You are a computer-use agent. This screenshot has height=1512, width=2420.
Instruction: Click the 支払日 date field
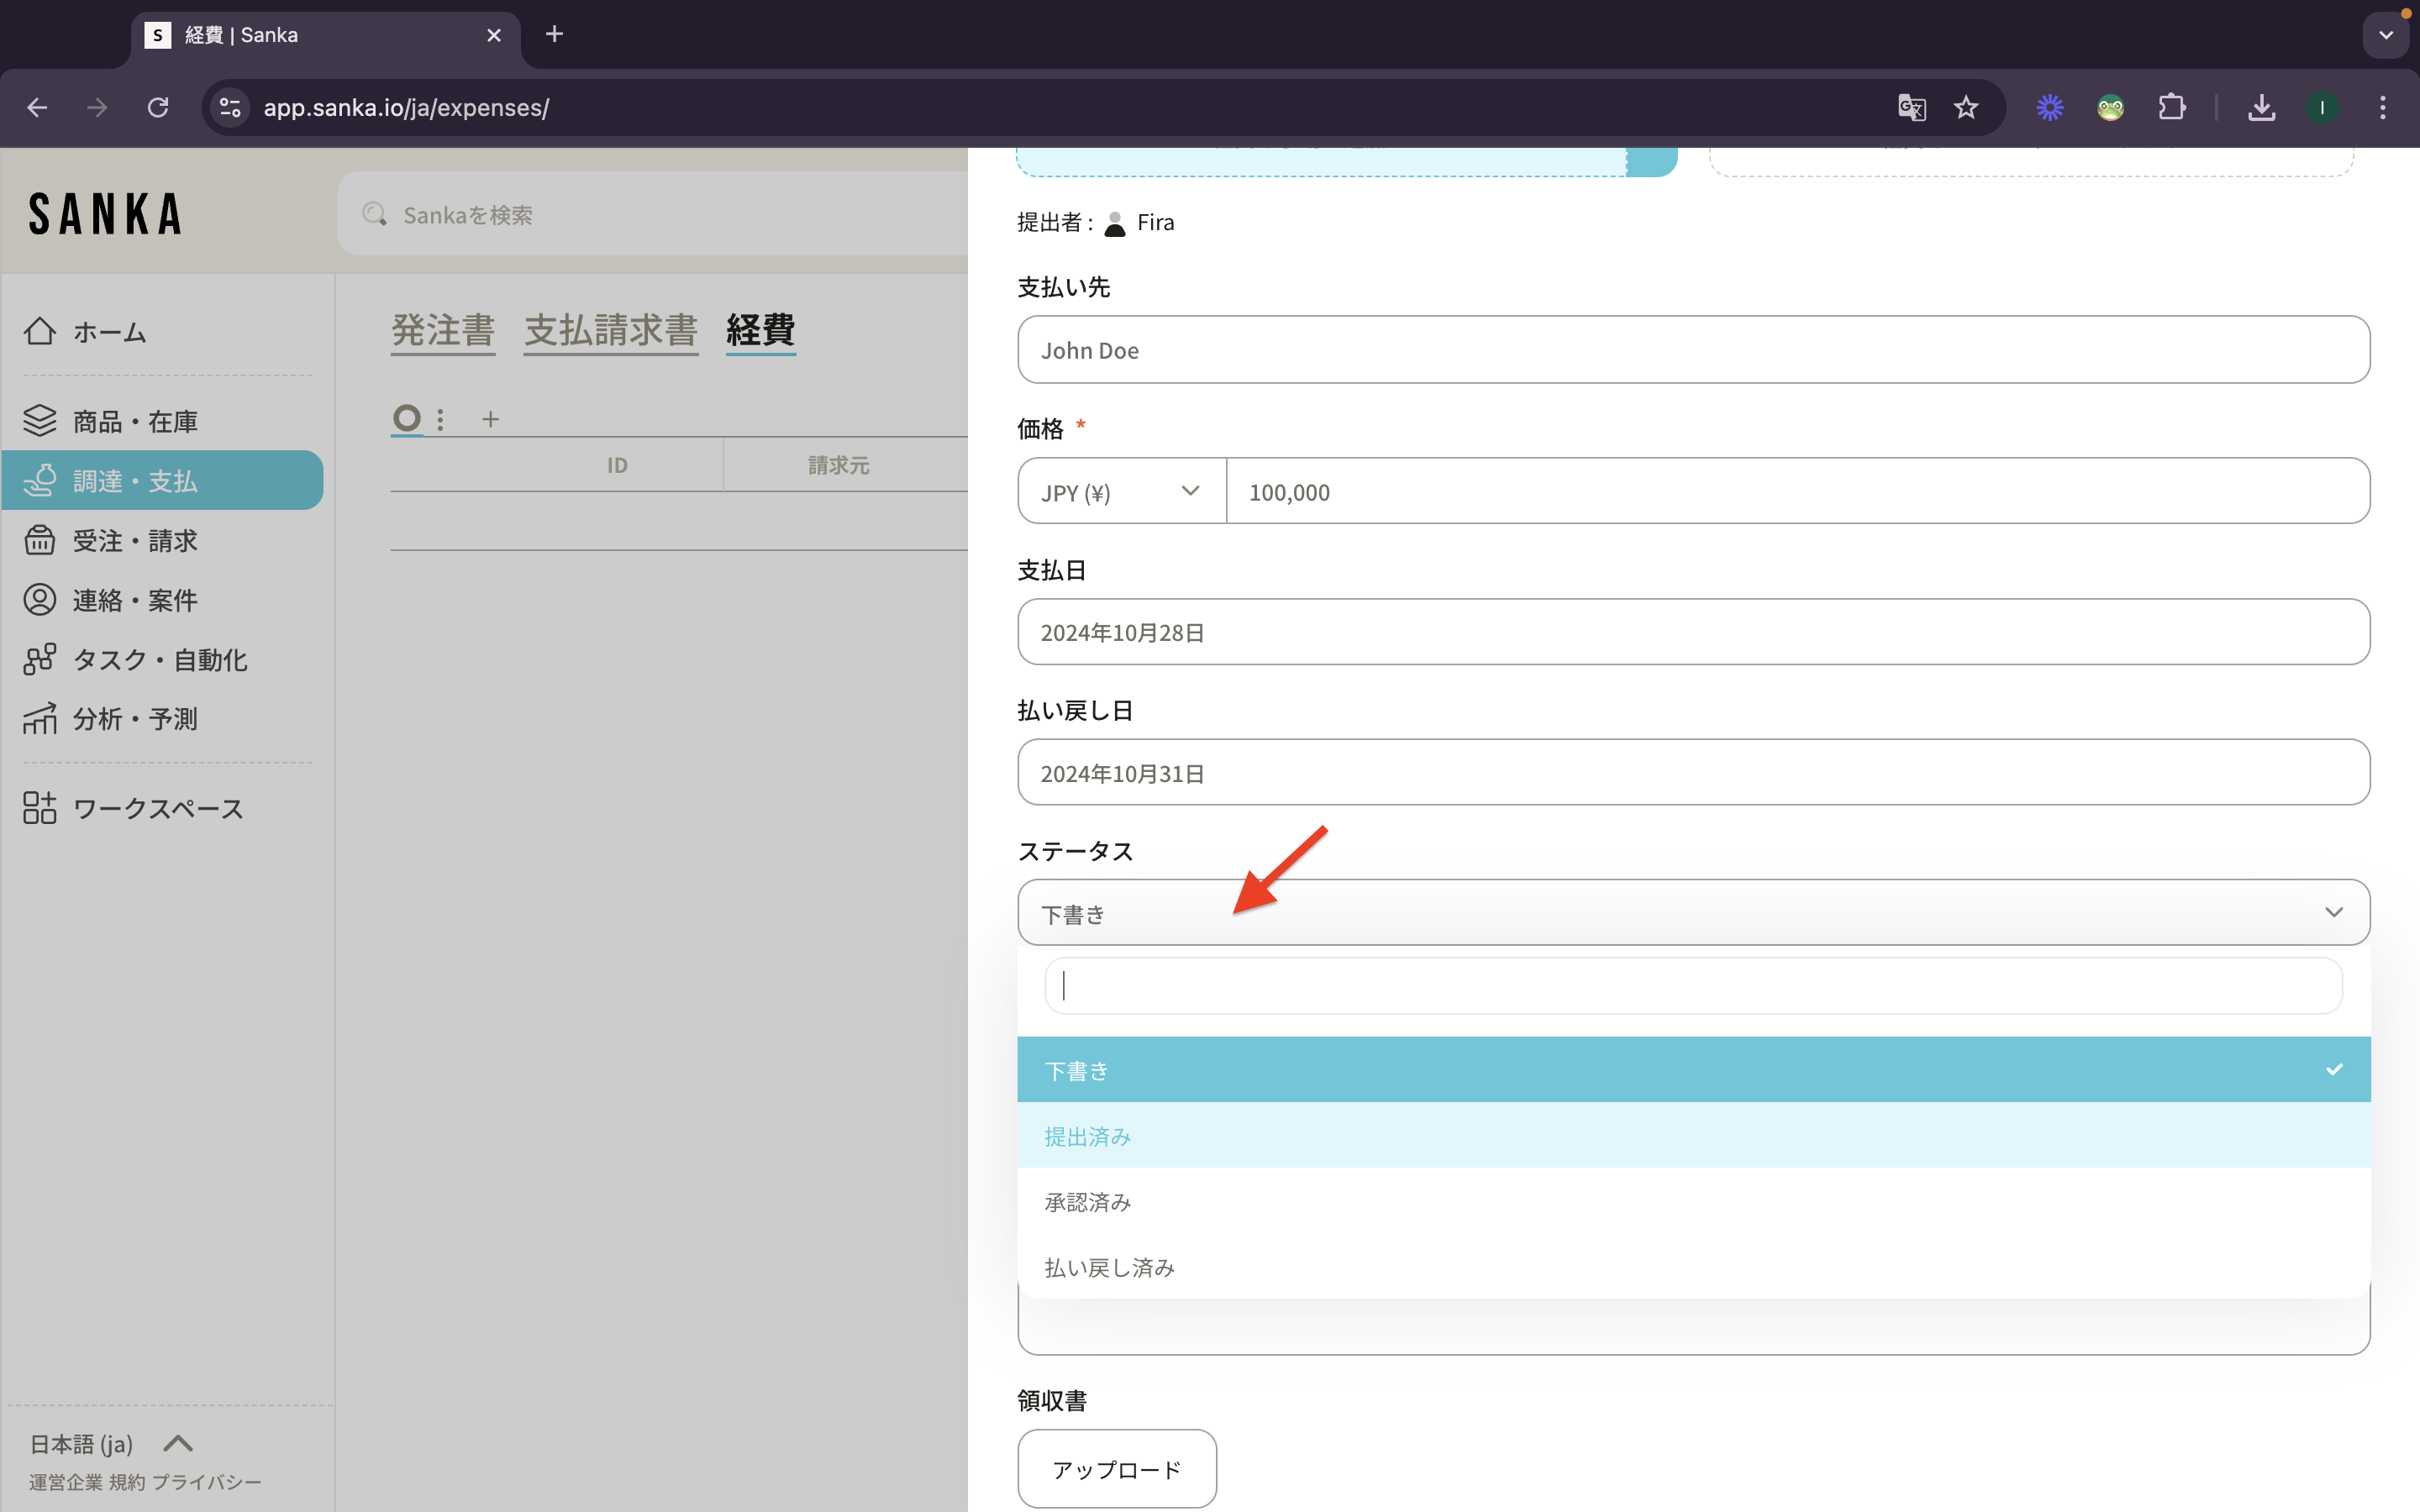click(x=1692, y=632)
